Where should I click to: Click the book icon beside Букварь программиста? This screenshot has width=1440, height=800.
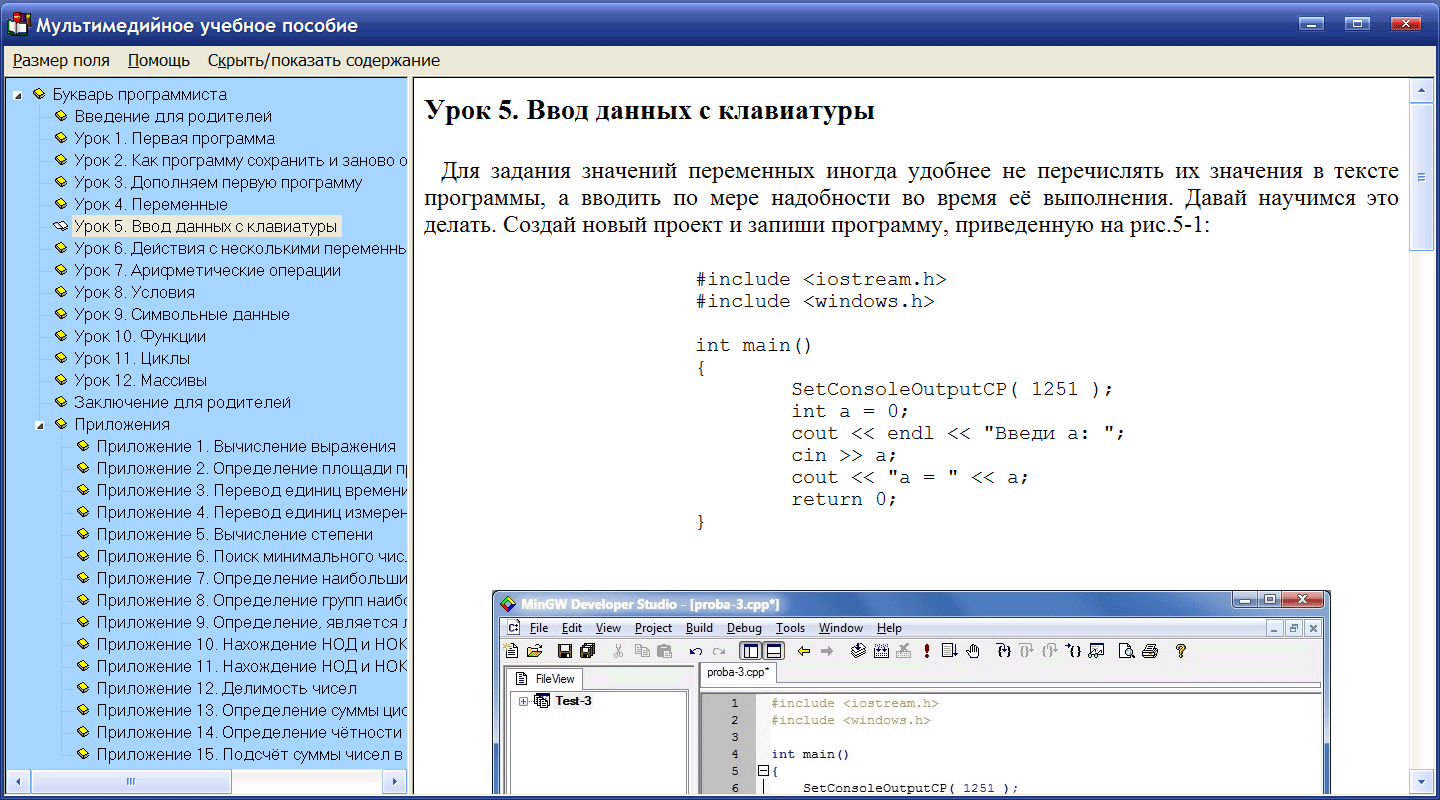pyautogui.click(x=39, y=94)
